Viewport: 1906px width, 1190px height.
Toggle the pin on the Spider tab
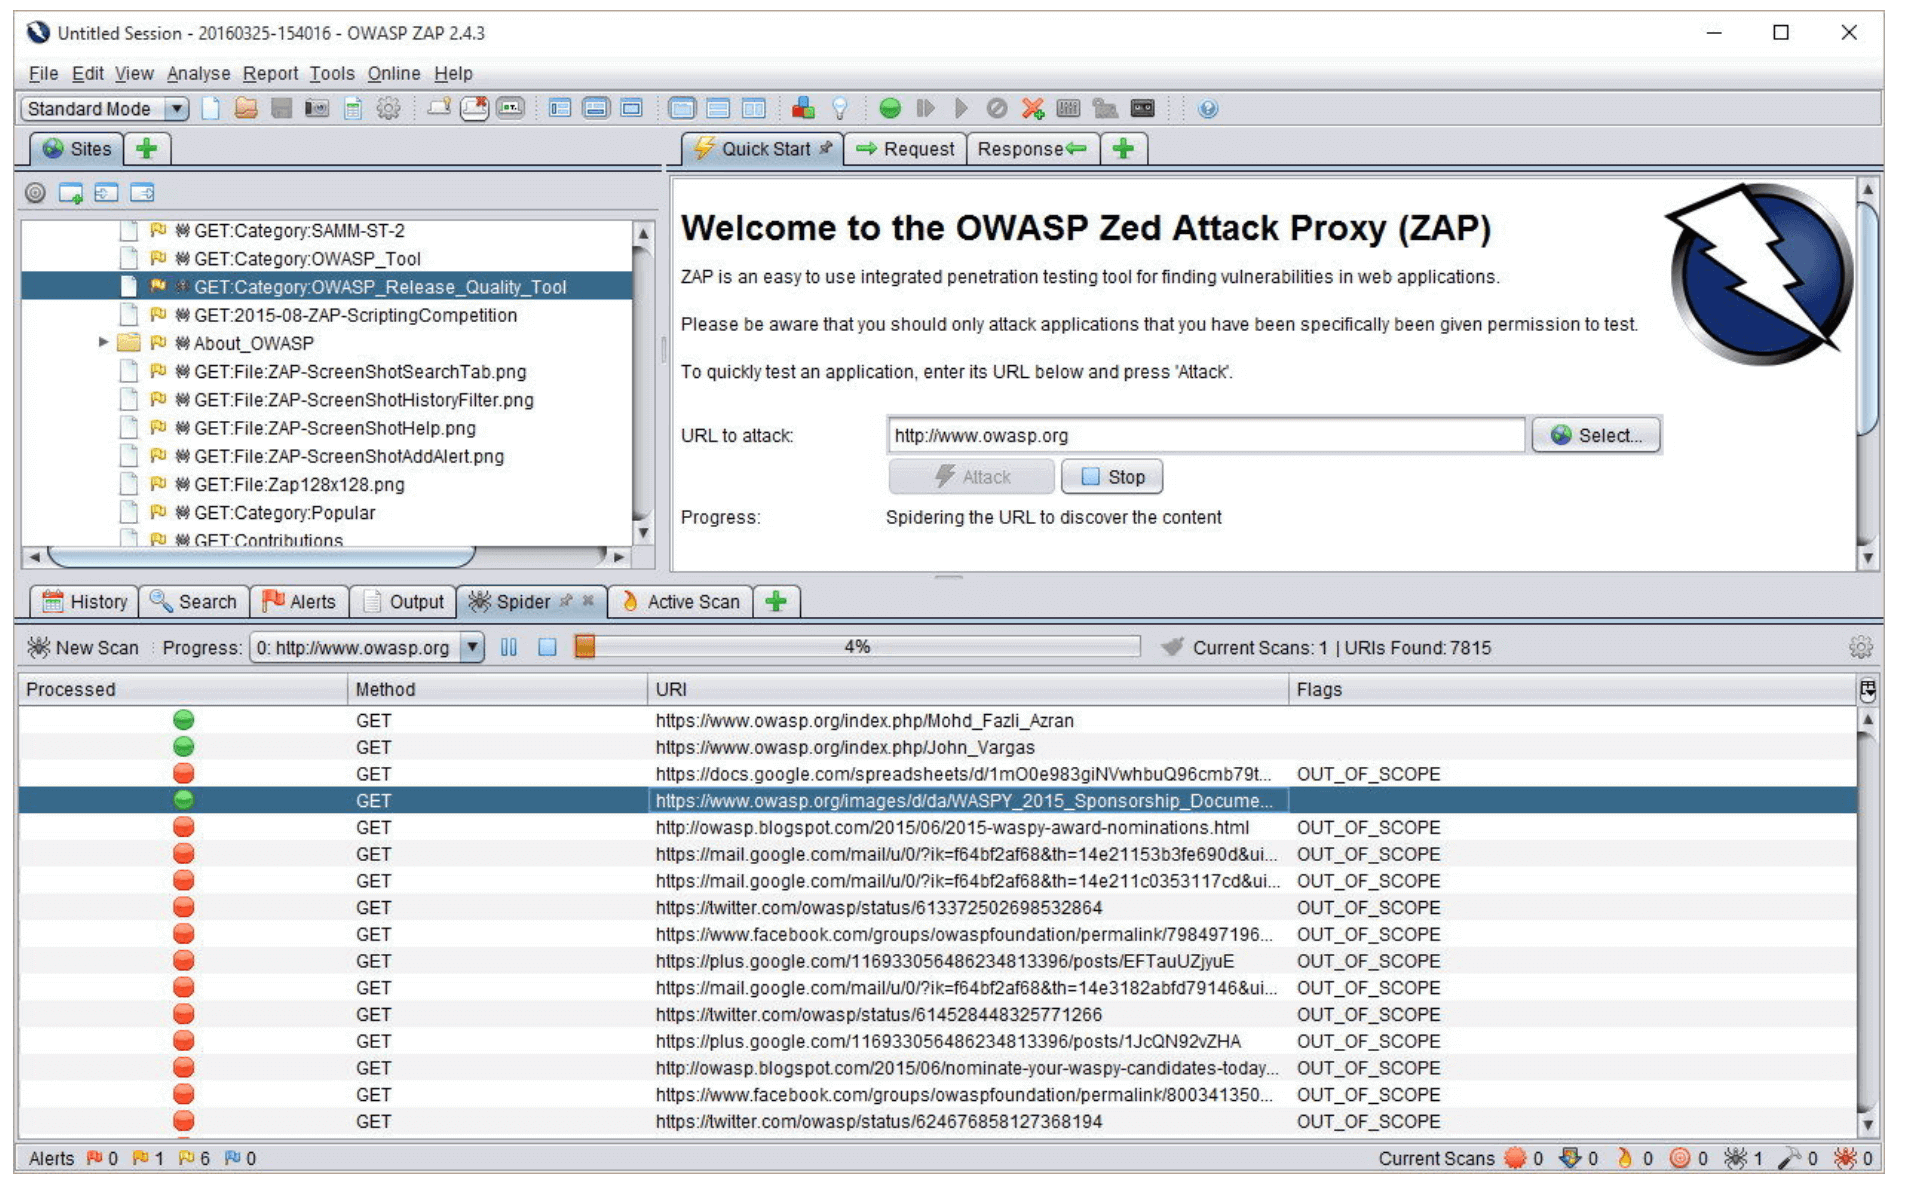point(566,601)
